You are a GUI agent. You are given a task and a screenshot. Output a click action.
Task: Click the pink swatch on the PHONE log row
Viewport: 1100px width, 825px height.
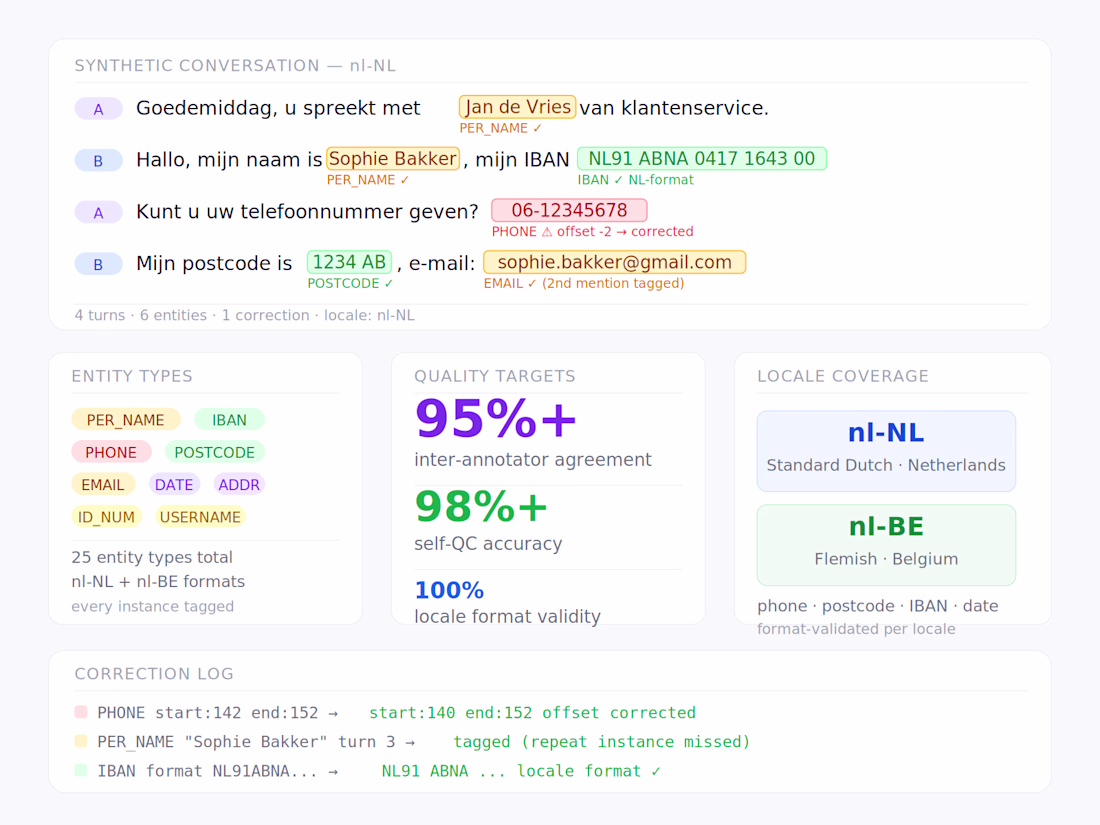pyautogui.click(x=81, y=712)
